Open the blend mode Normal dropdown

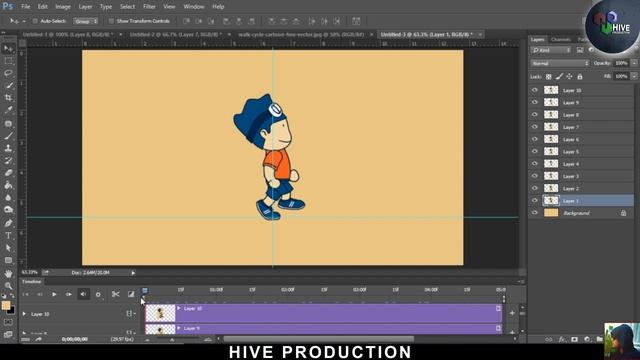pyautogui.click(x=560, y=63)
